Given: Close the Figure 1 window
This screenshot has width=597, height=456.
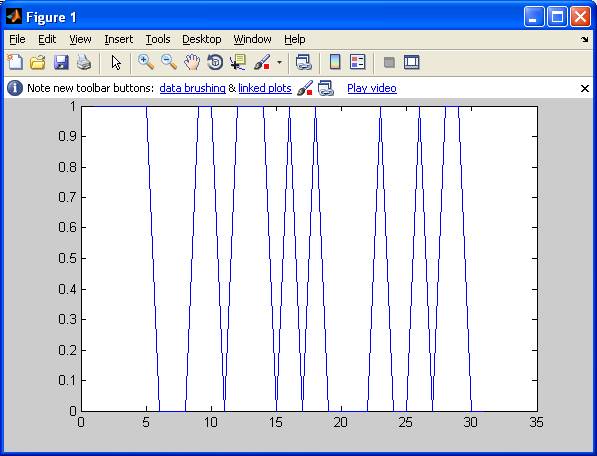Looking at the screenshot, I should [x=580, y=17].
